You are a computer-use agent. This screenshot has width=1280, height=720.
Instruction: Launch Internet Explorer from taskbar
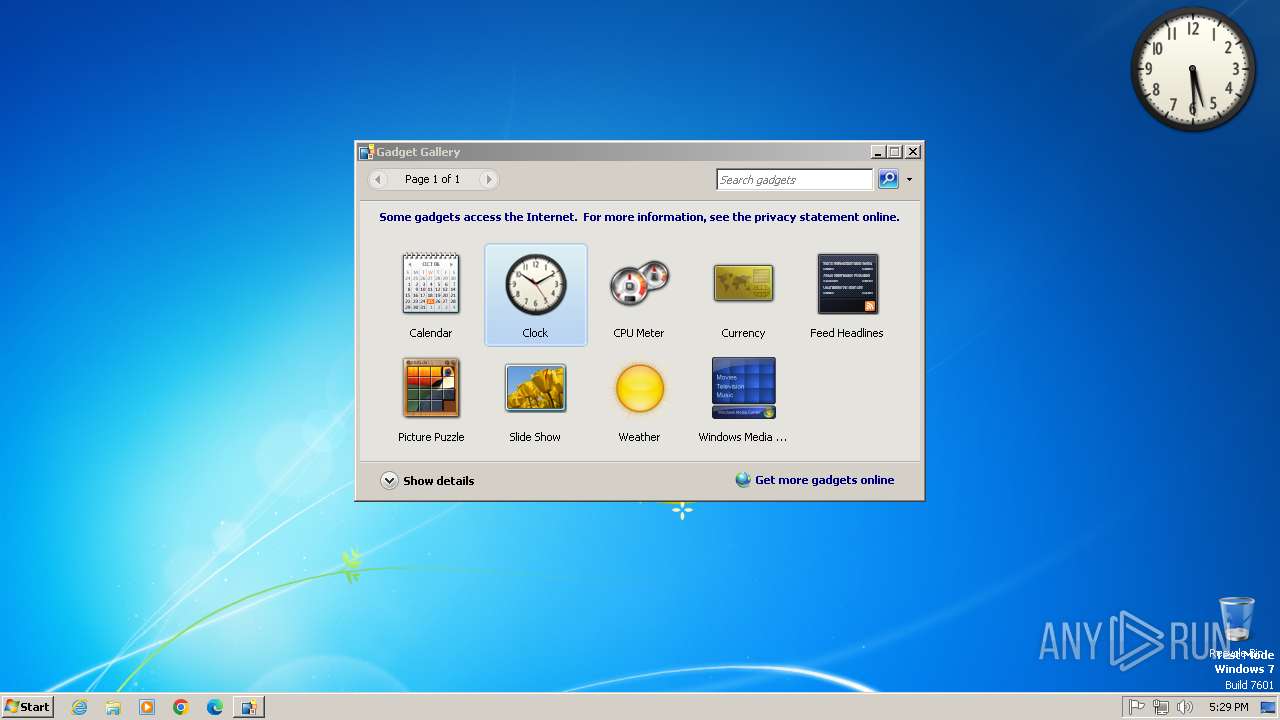pos(79,707)
